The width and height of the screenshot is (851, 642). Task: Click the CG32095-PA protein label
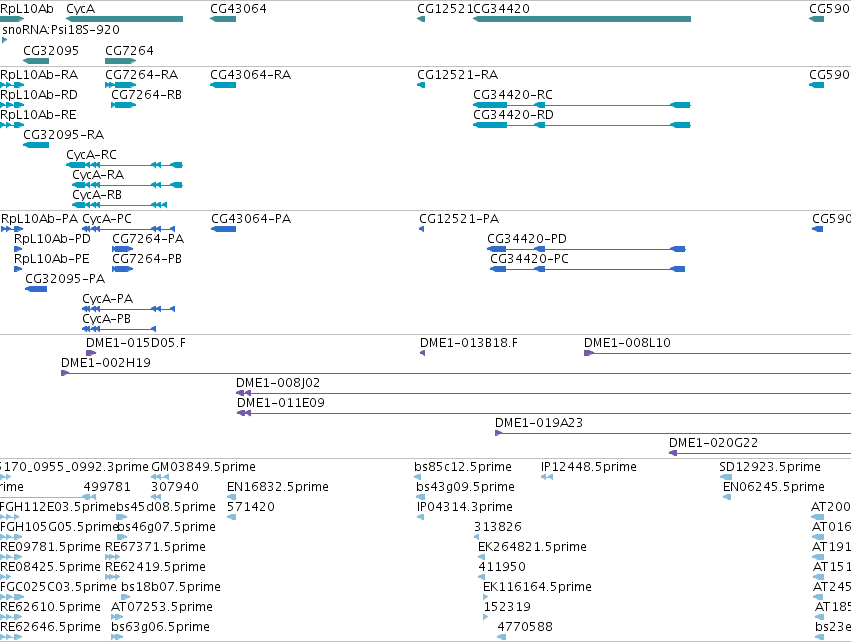pyautogui.click(x=65, y=279)
